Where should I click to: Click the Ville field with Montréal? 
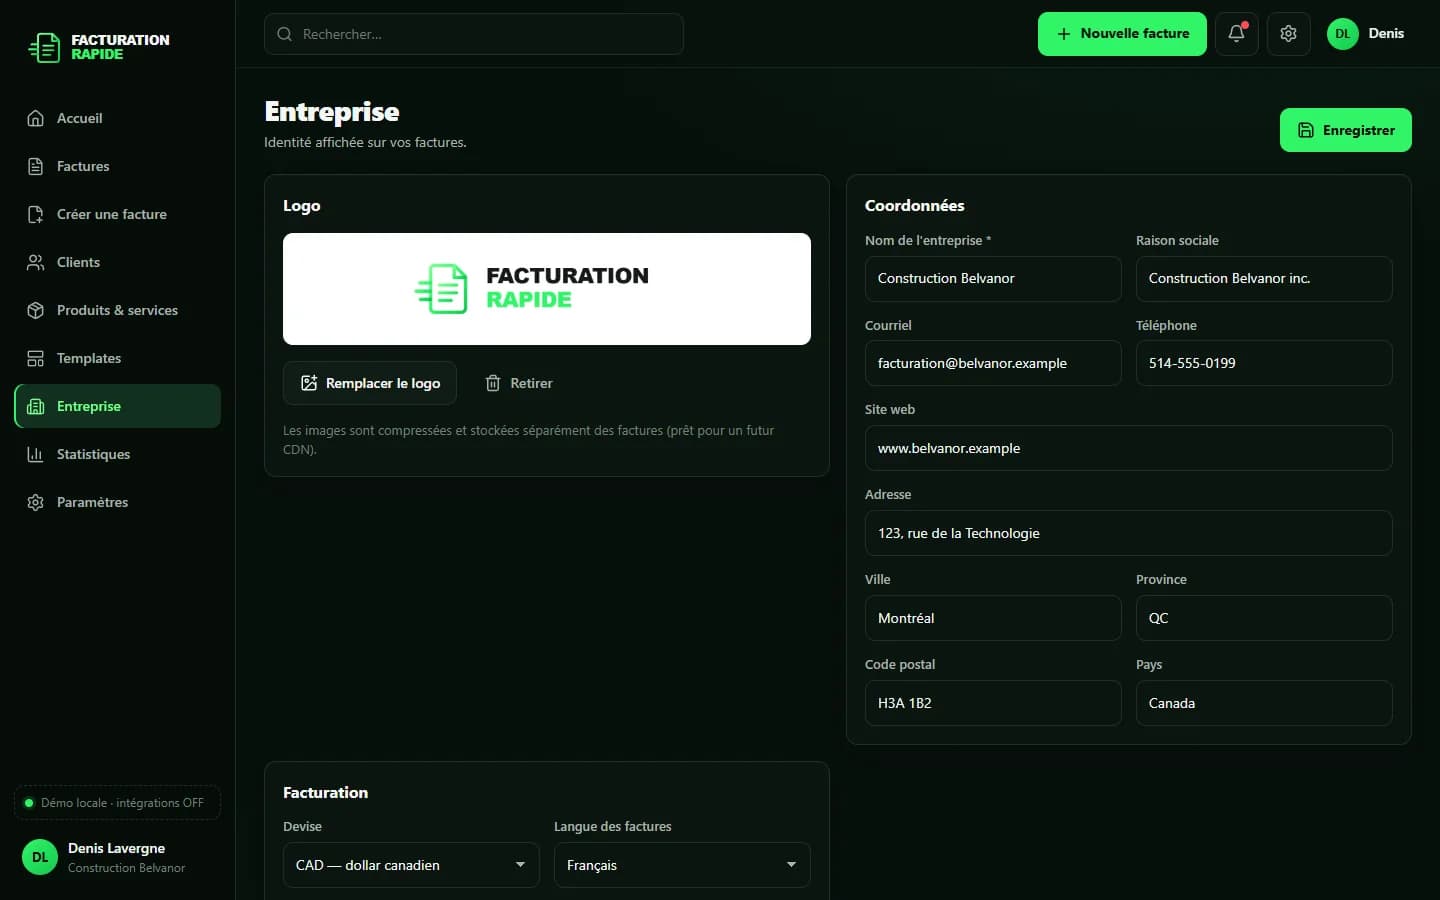tap(993, 618)
